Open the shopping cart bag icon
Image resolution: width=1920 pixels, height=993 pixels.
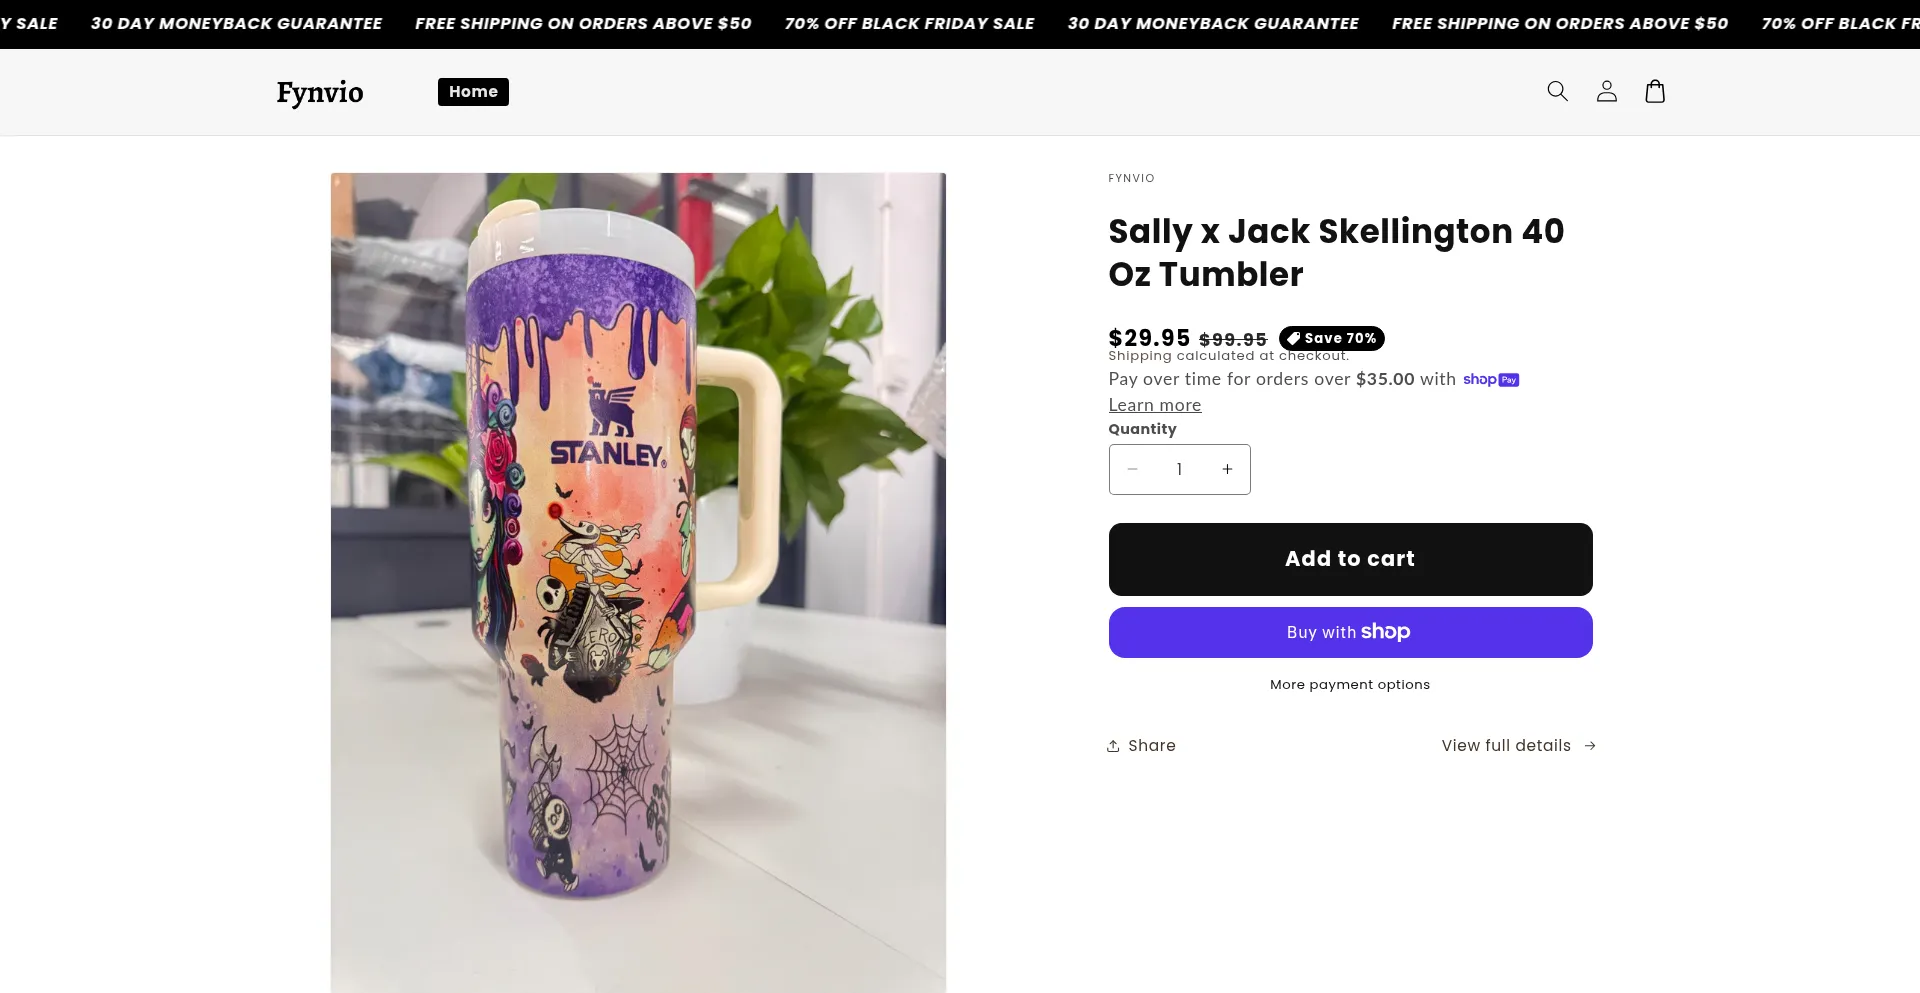[1655, 91]
